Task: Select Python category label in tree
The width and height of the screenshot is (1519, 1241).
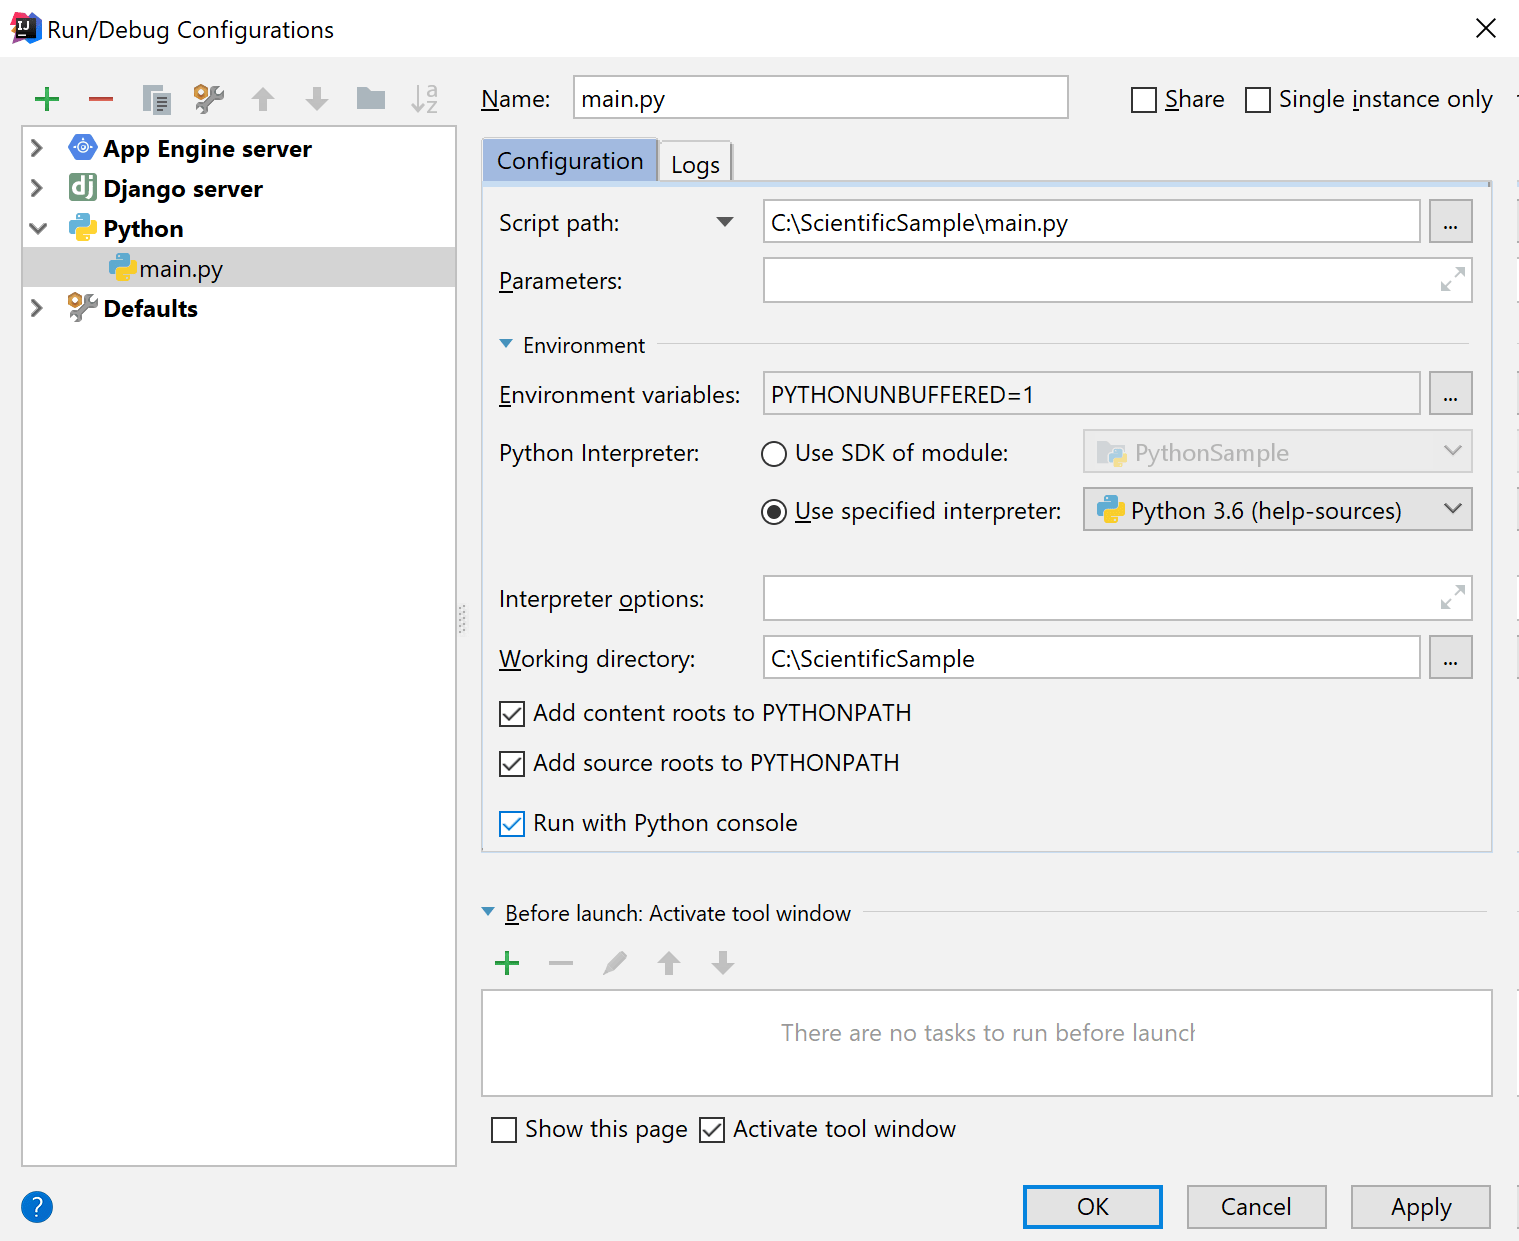Action: tap(143, 229)
